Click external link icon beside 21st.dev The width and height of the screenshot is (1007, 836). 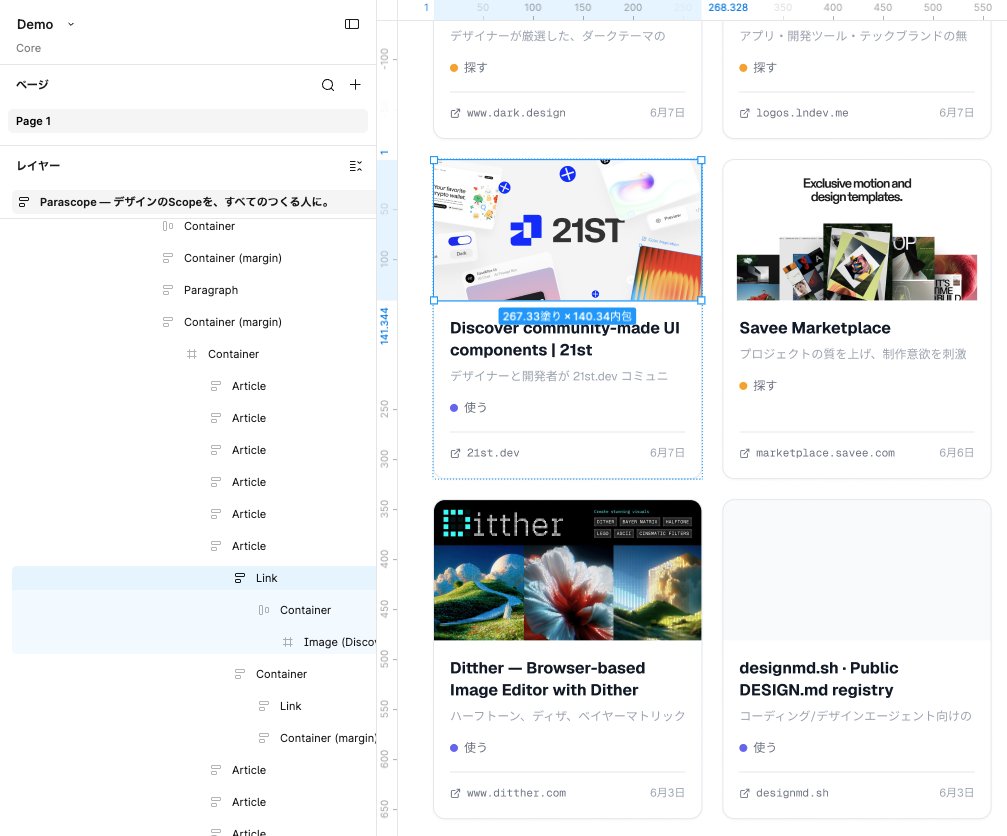click(455, 453)
